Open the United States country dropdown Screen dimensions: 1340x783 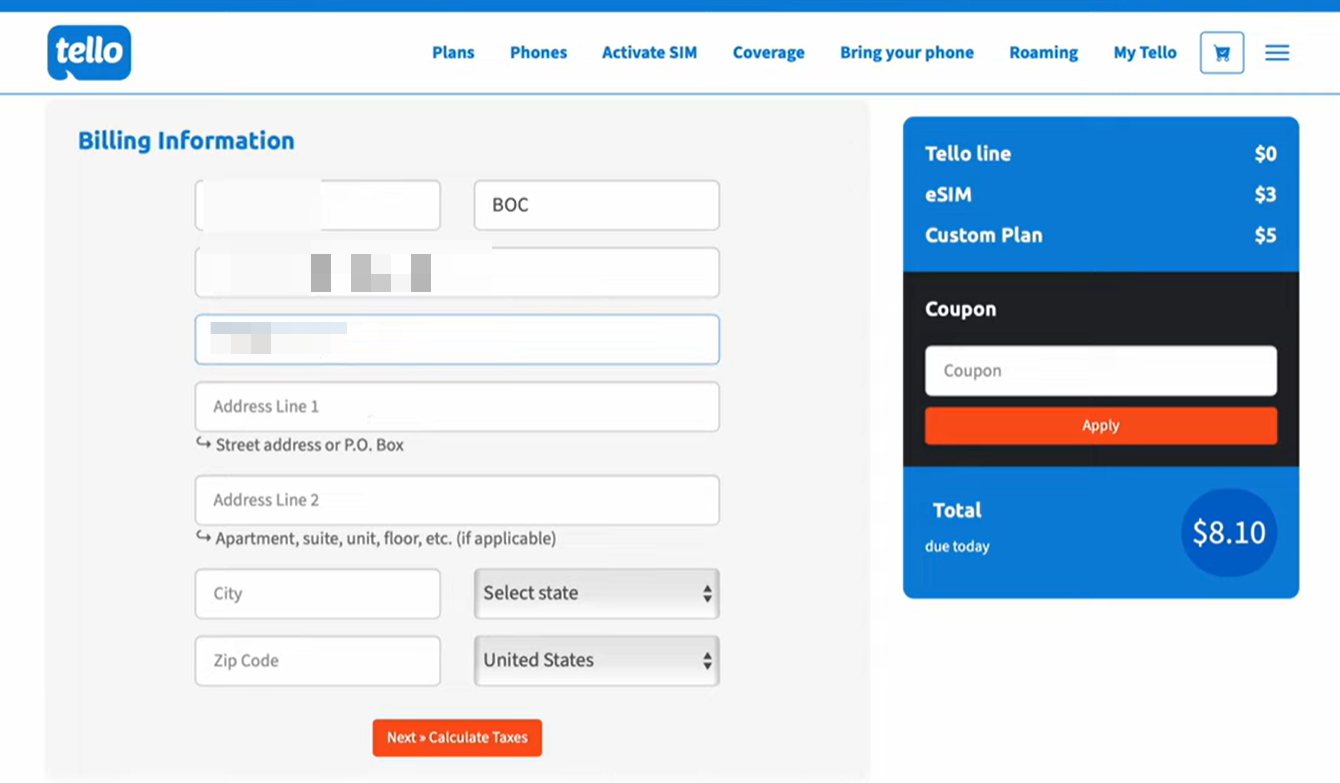597,661
